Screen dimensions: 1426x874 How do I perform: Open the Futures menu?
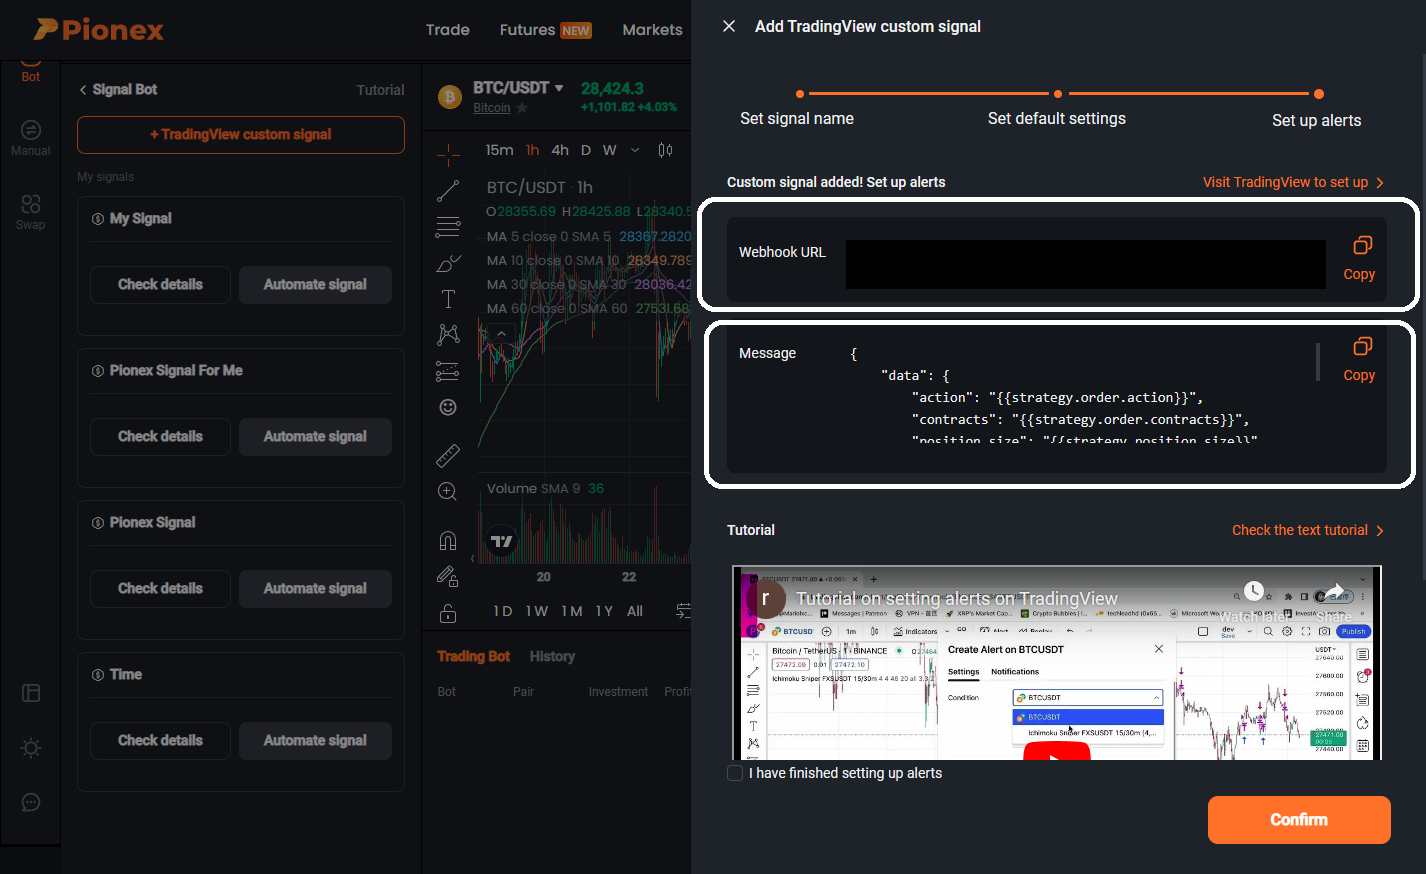point(545,30)
